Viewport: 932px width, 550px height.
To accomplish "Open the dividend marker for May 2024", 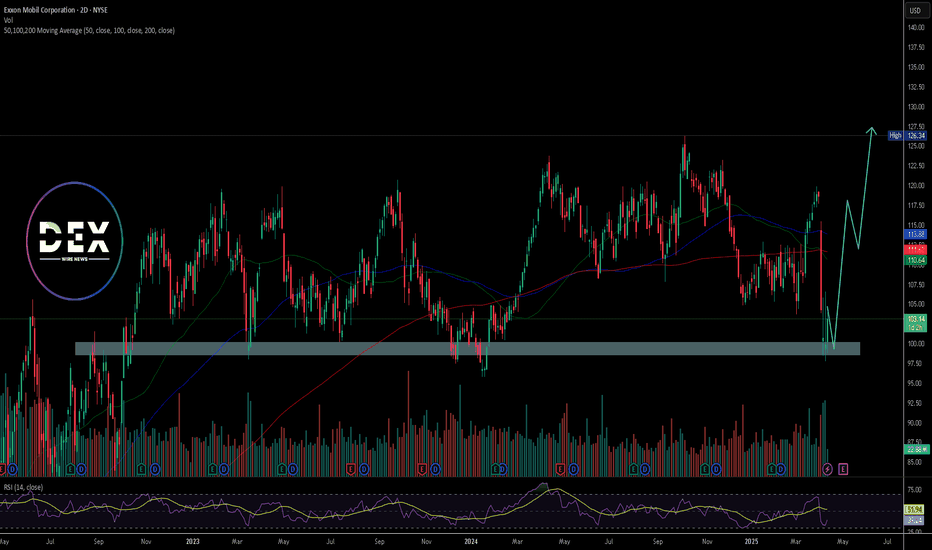I will point(574,469).
